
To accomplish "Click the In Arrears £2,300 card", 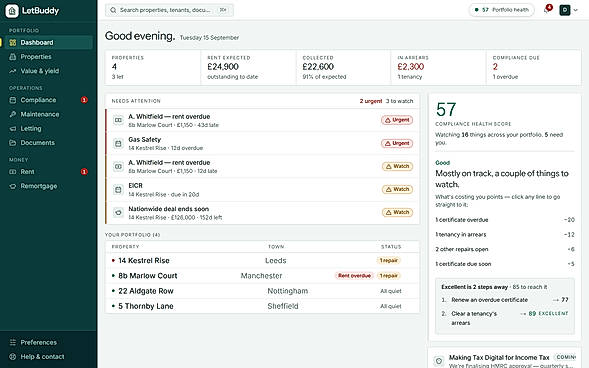I will 438,68.
